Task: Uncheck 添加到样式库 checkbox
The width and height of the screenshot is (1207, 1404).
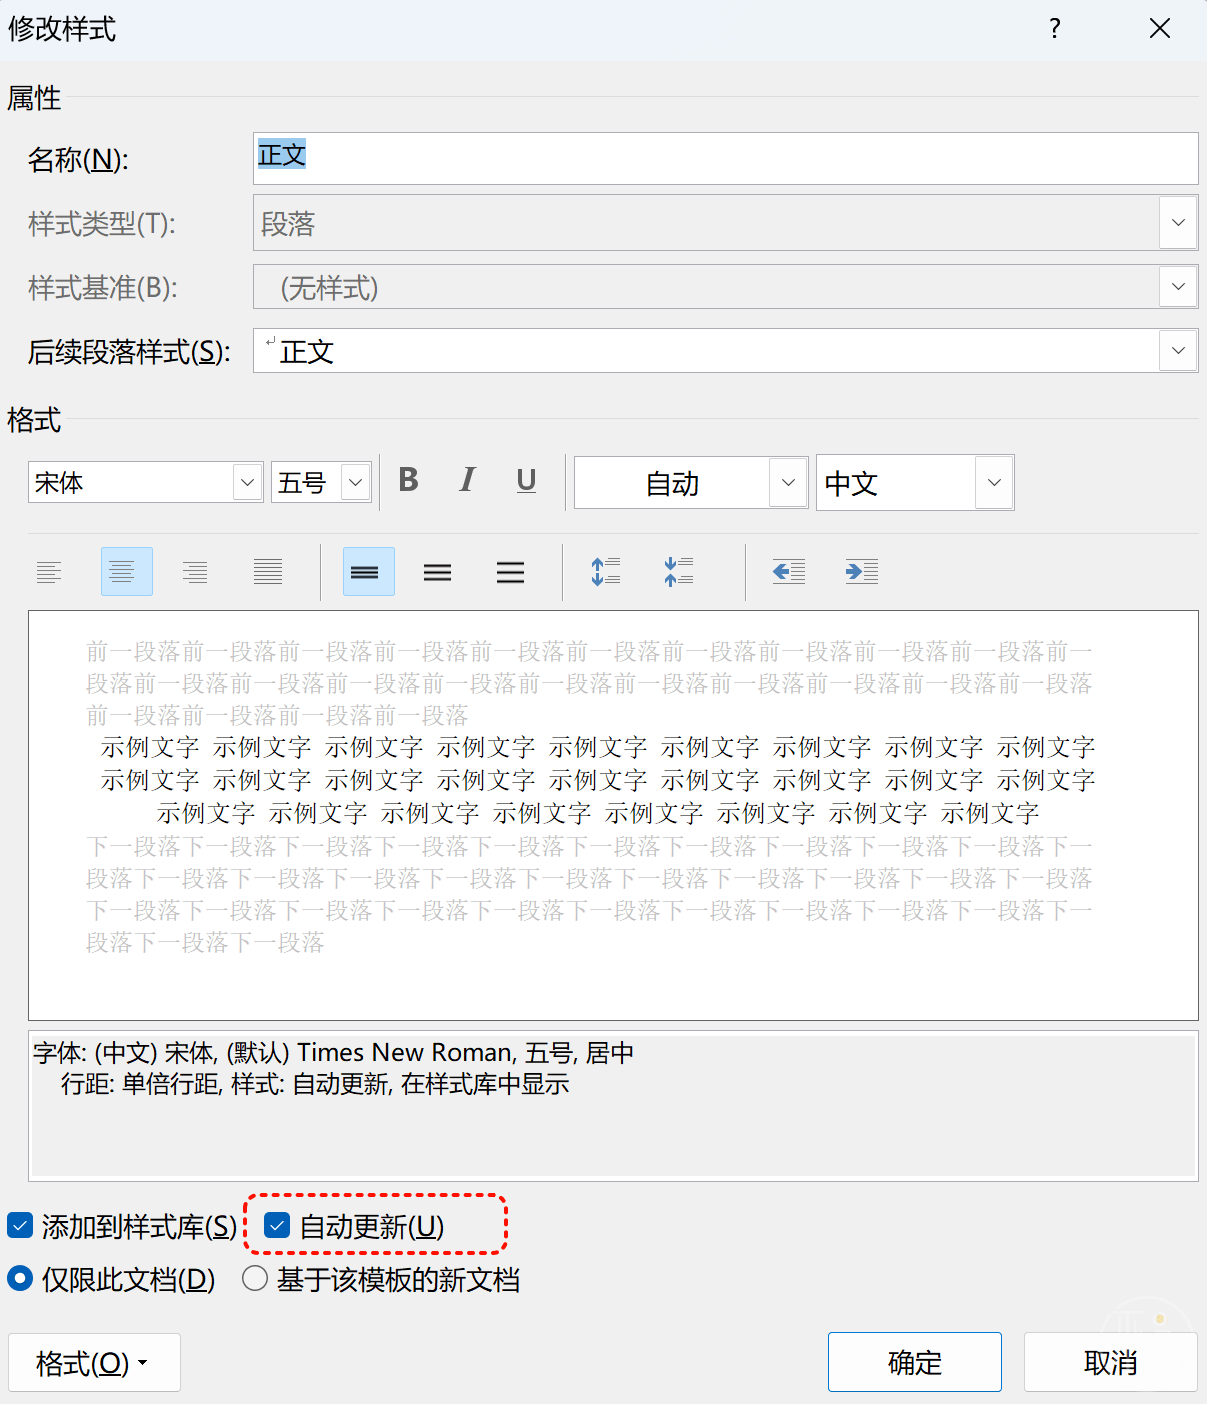Action: (20, 1225)
